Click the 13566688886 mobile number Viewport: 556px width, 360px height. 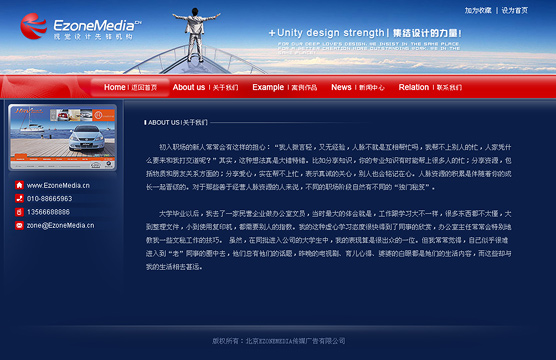pyautogui.click(x=49, y=212)
